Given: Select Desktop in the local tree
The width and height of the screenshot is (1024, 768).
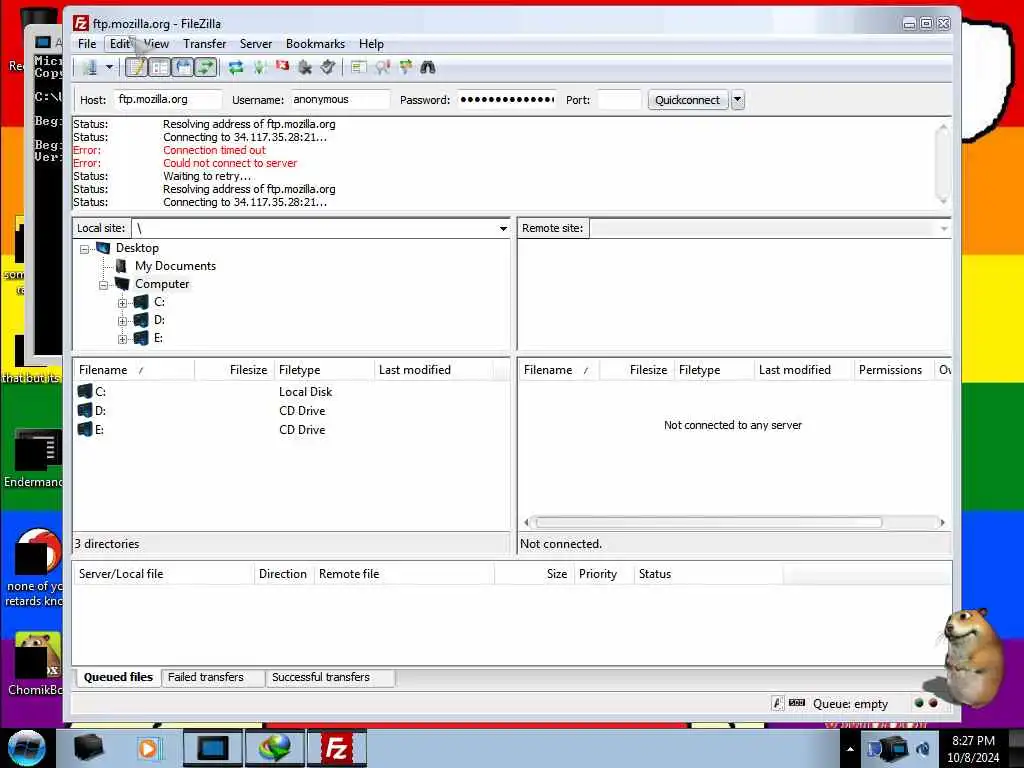Looking at the screenshot, I should [x=137, y=248].
